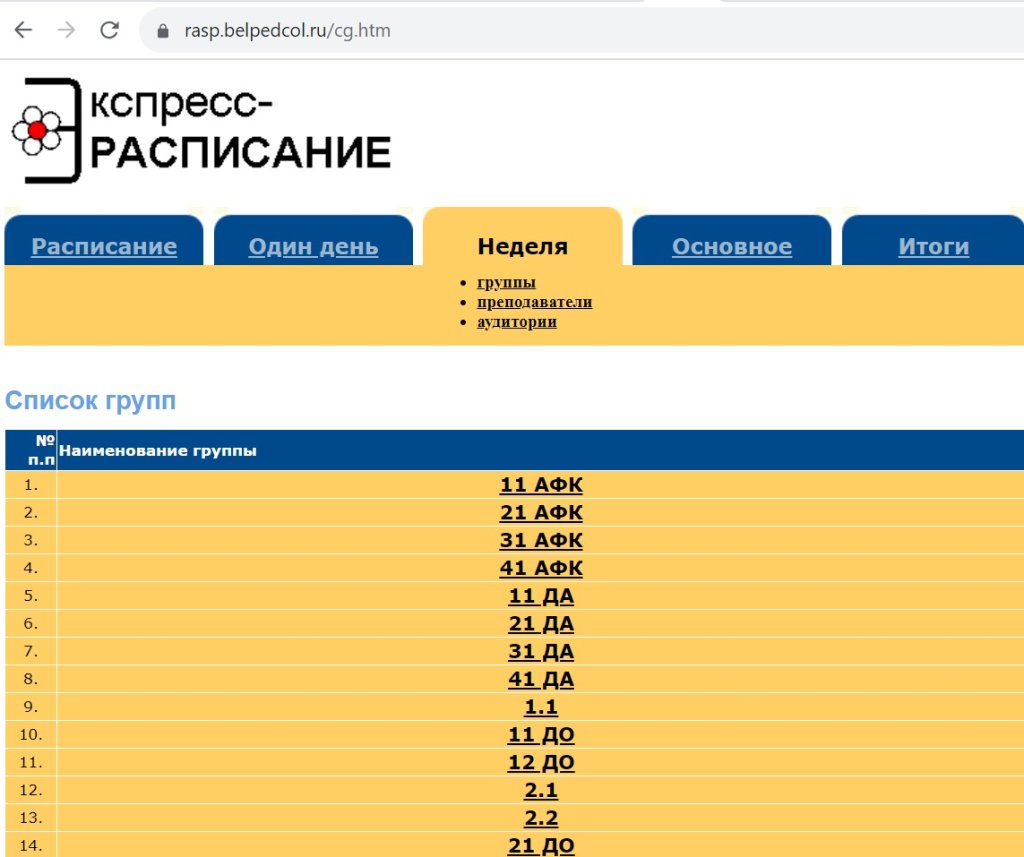The width and height of the screenshot is (1024, 857).
Task: Click group 12 ДО link
Action: (x=541, y=764)
